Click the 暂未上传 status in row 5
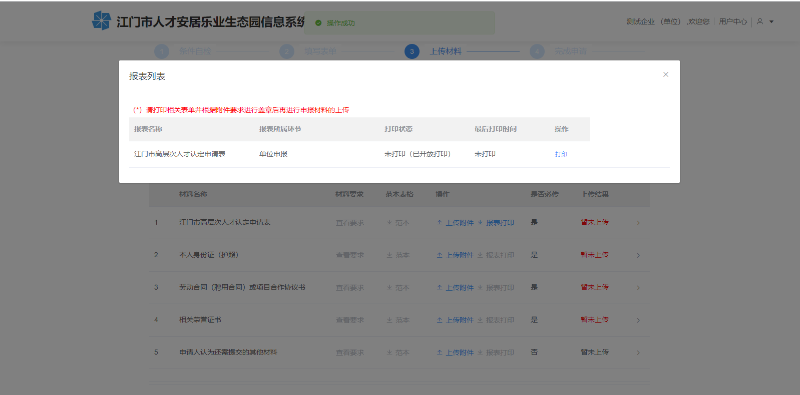 [x=595, y=352]
